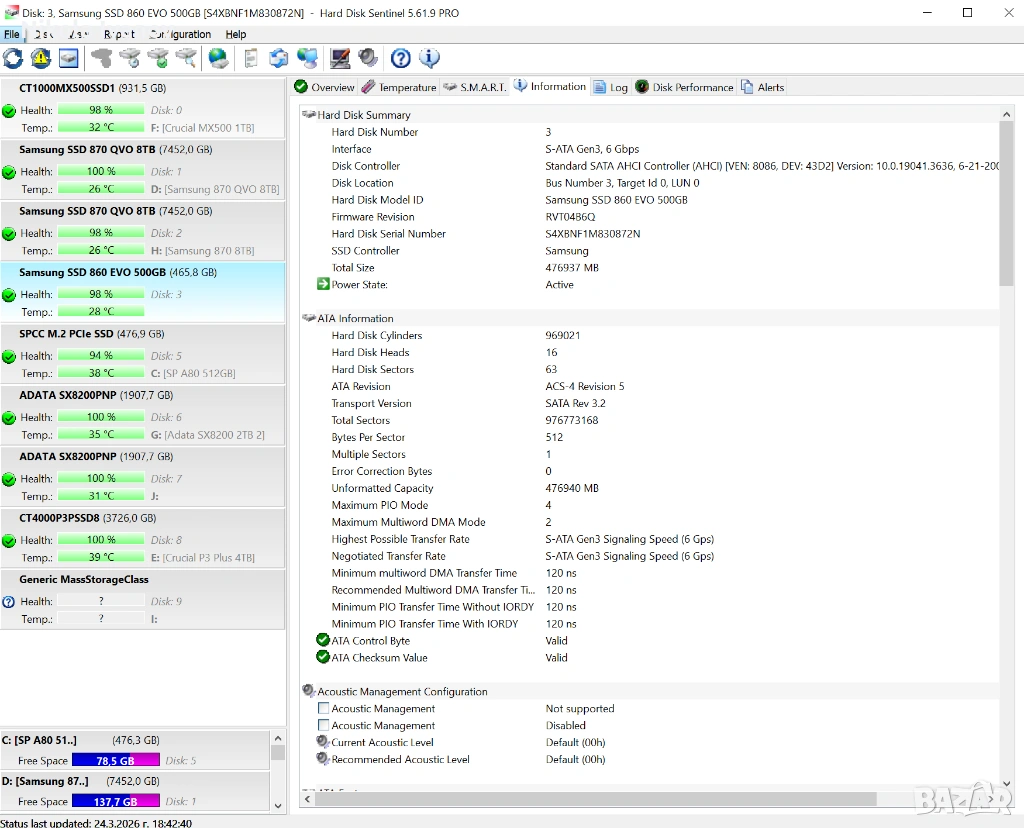Click the drive list scroll down arrow

click(278, 805)
